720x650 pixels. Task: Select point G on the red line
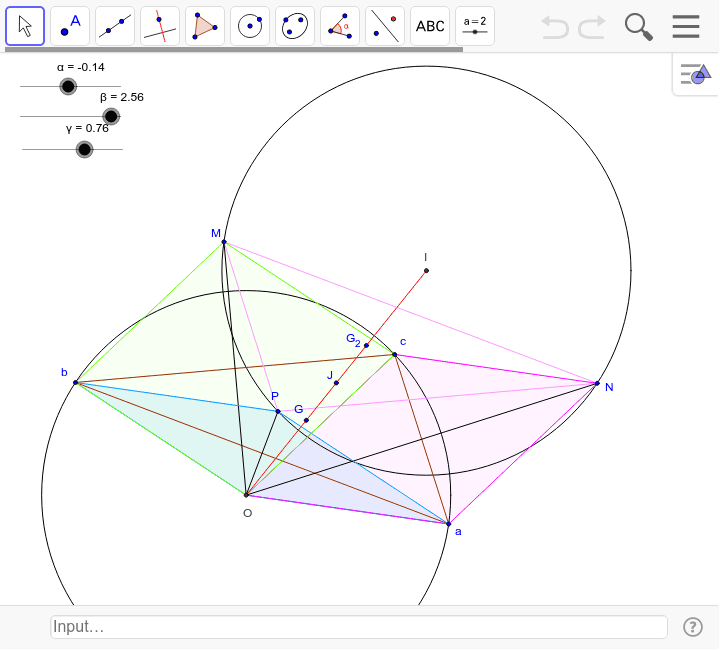(x=306, y=420)
